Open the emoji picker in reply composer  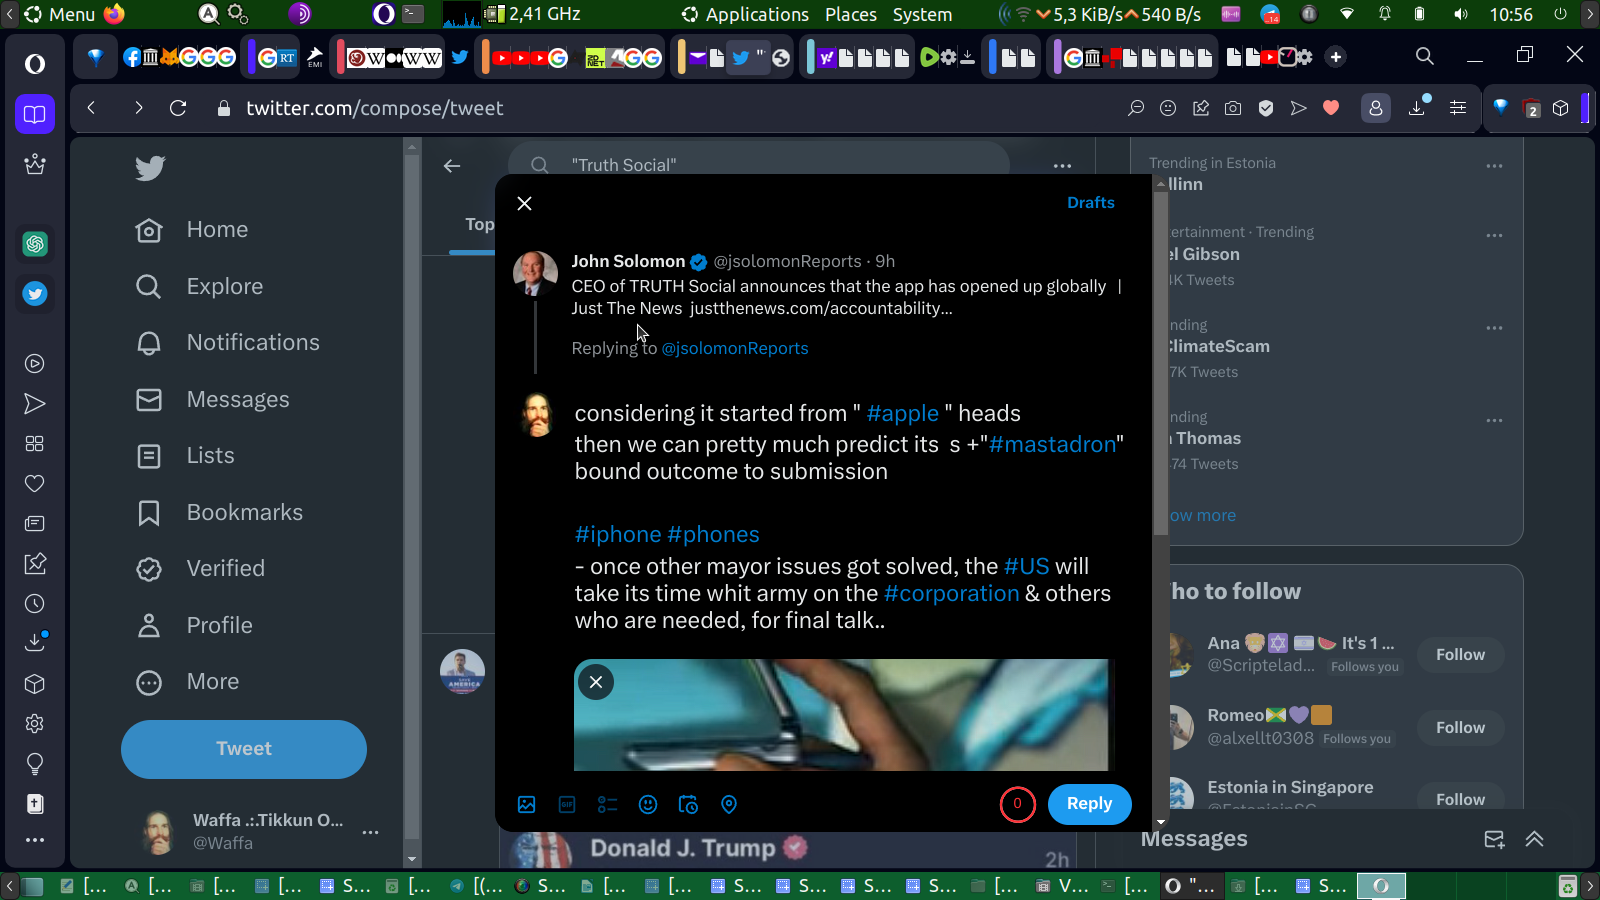[648, 804]
